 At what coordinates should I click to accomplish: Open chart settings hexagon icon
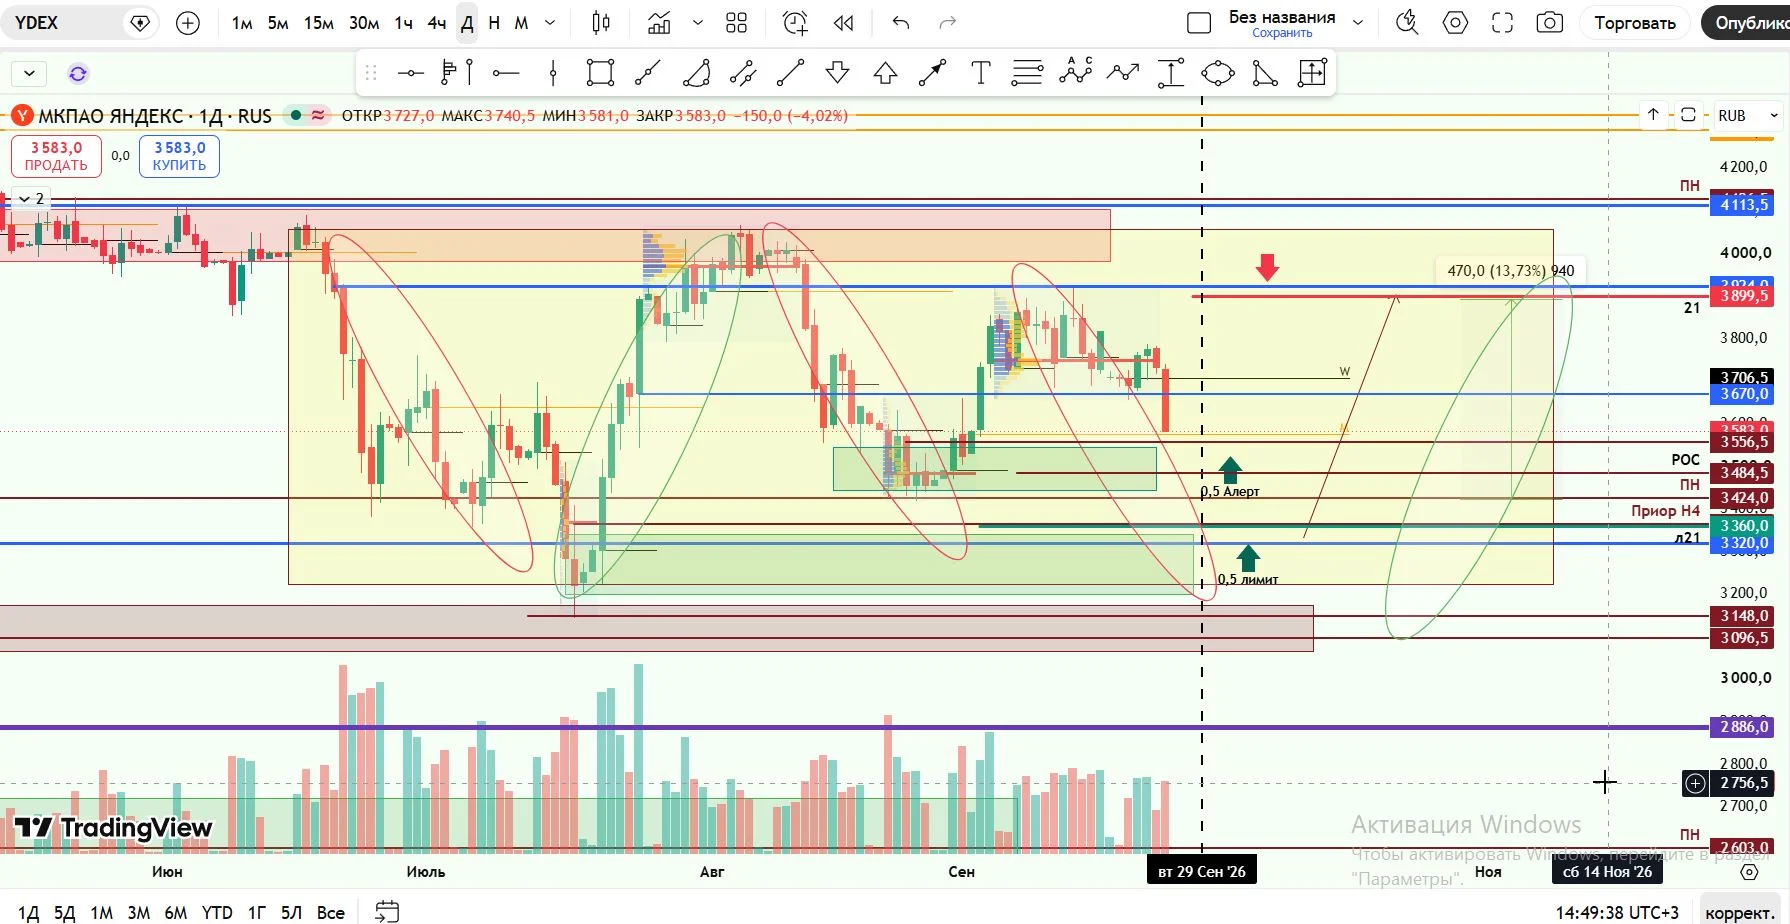(x=1455, y=23)
